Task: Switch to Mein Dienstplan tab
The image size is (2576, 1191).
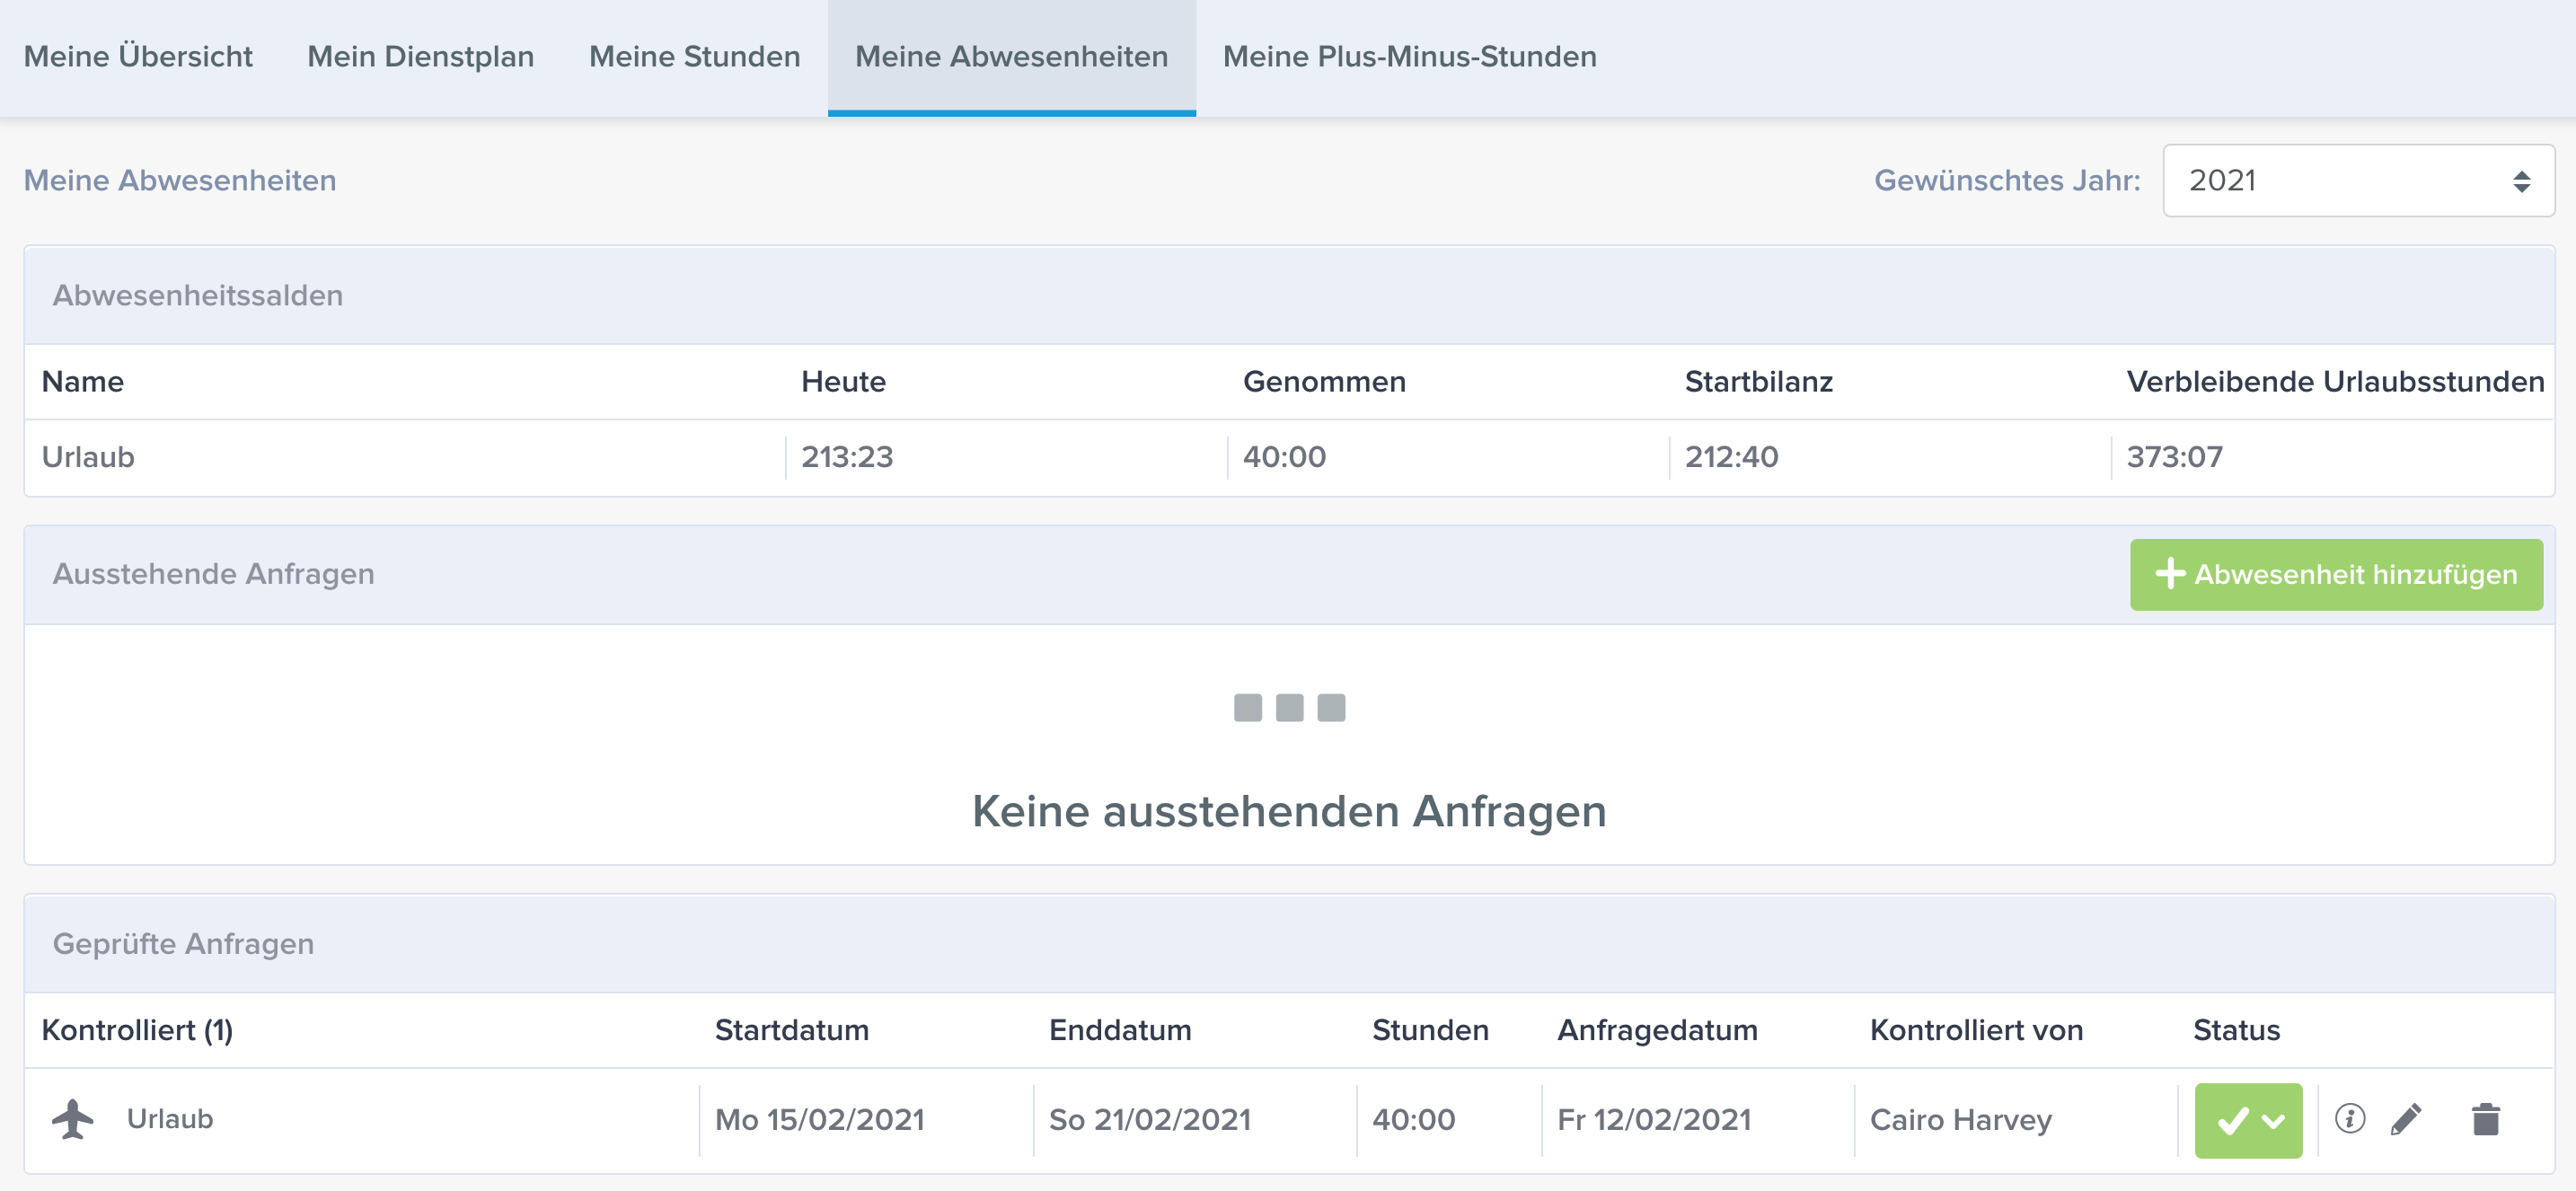Action: 420,57
